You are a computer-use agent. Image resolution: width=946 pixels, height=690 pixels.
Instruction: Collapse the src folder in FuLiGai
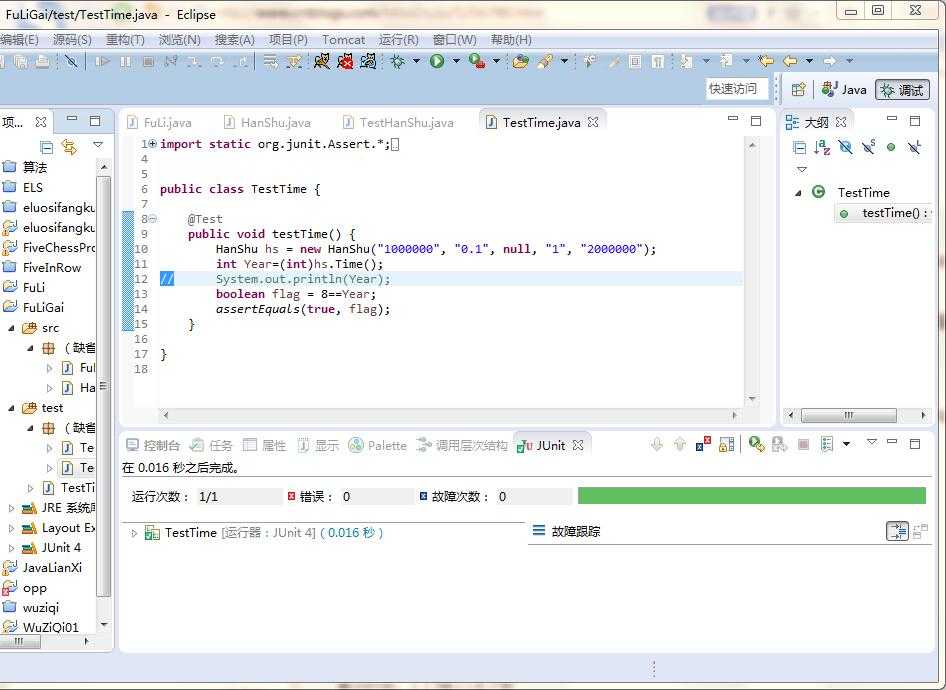11,328
